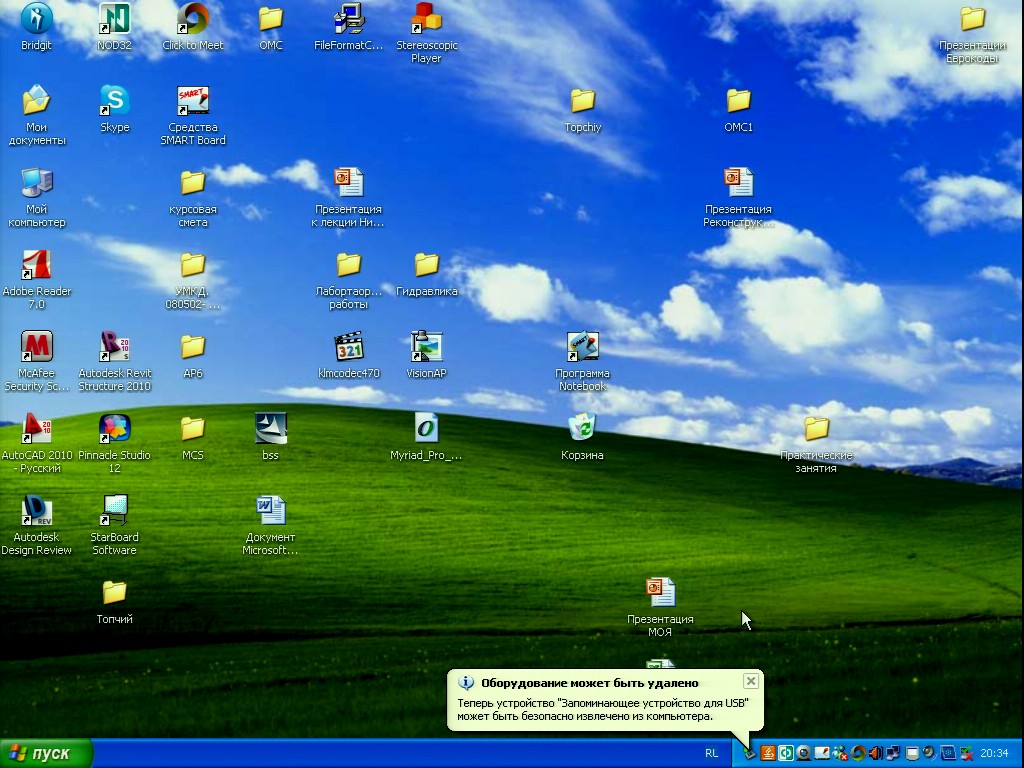Viewport: 1024px width, 768px height.
Task: Select the Skype desktop shortcut
Action: 114,108
